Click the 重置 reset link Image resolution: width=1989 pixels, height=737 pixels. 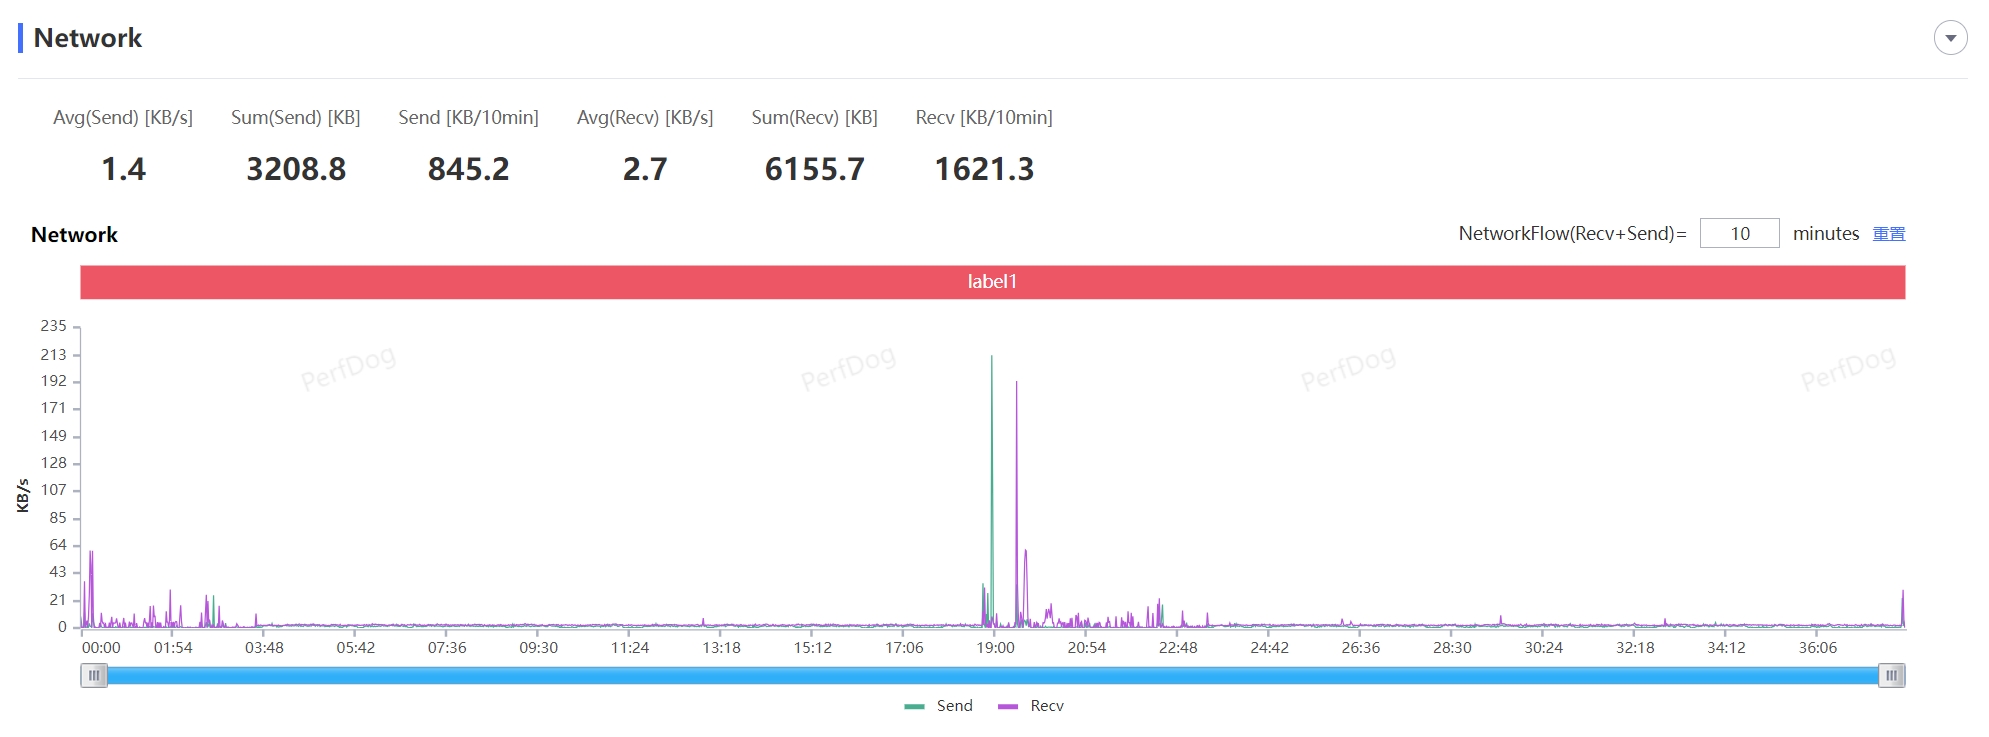tap(1888, 233)
